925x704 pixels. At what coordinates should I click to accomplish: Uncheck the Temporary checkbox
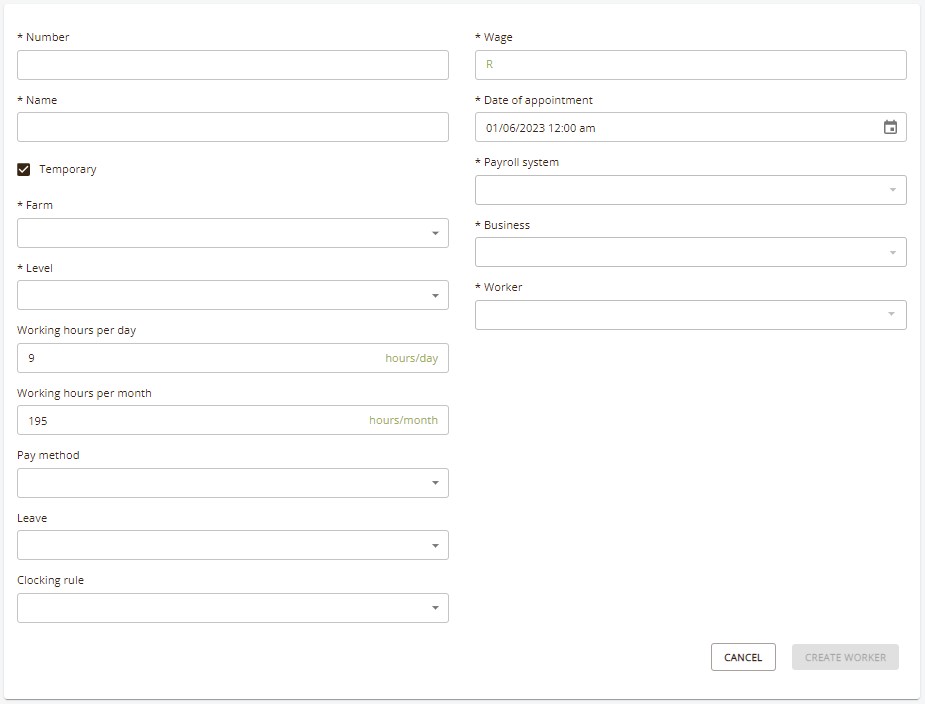24,170
